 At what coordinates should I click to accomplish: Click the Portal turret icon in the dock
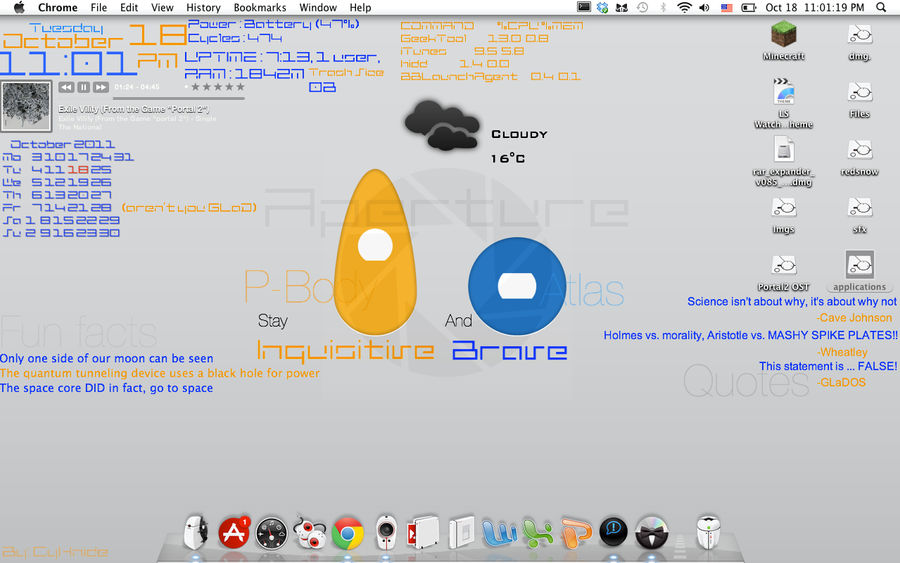coord(386,533)
